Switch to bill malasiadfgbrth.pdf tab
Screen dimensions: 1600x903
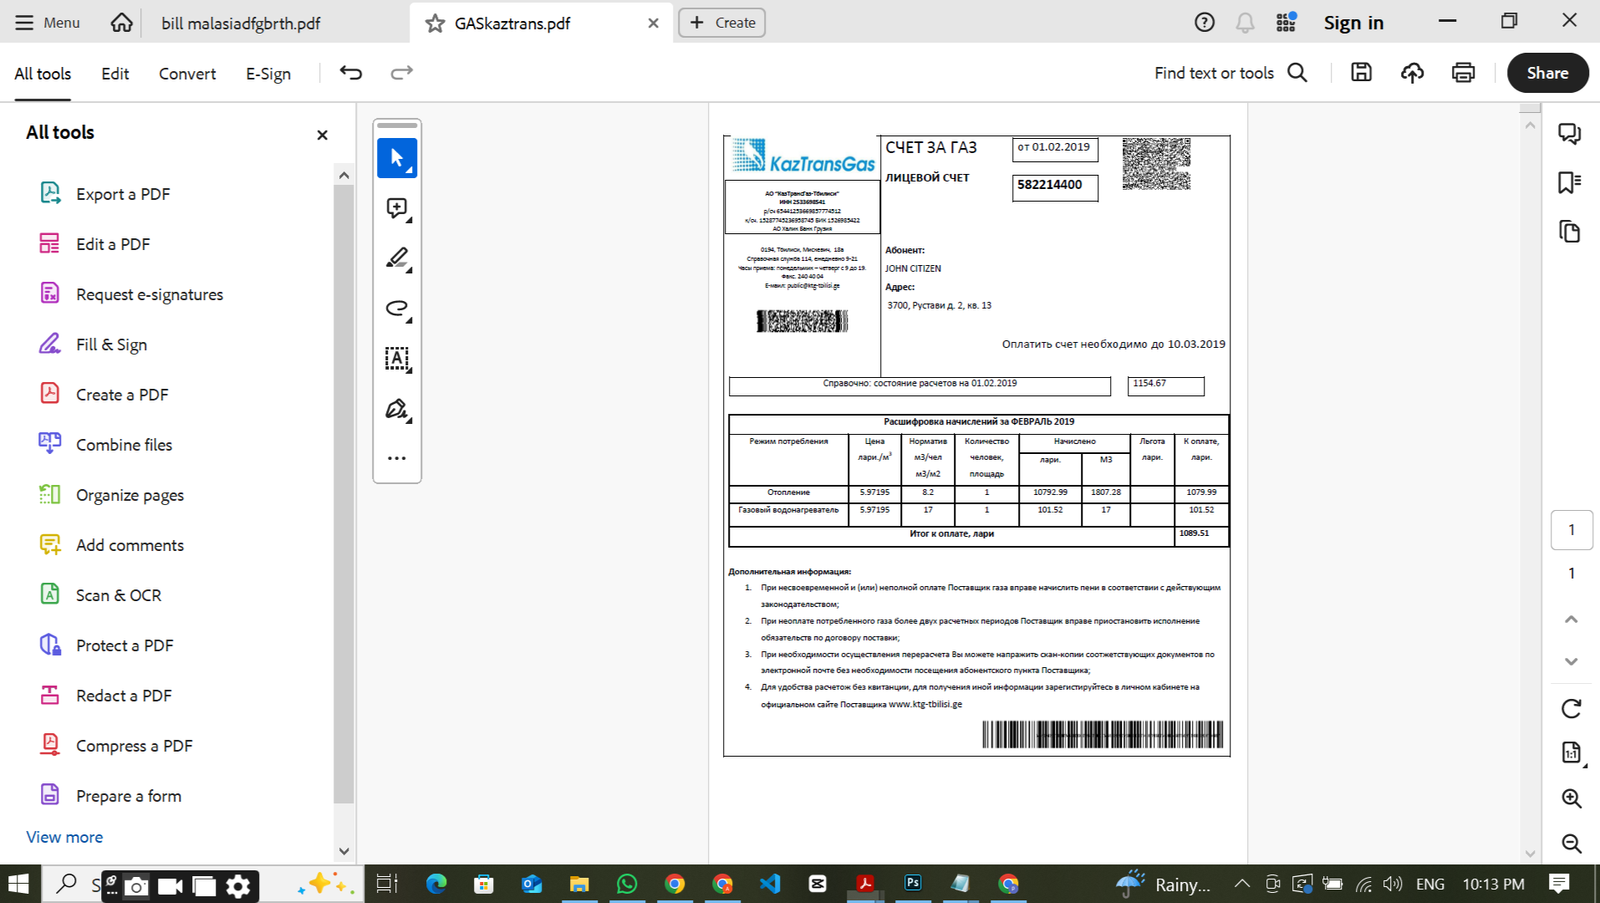point(241,23)
